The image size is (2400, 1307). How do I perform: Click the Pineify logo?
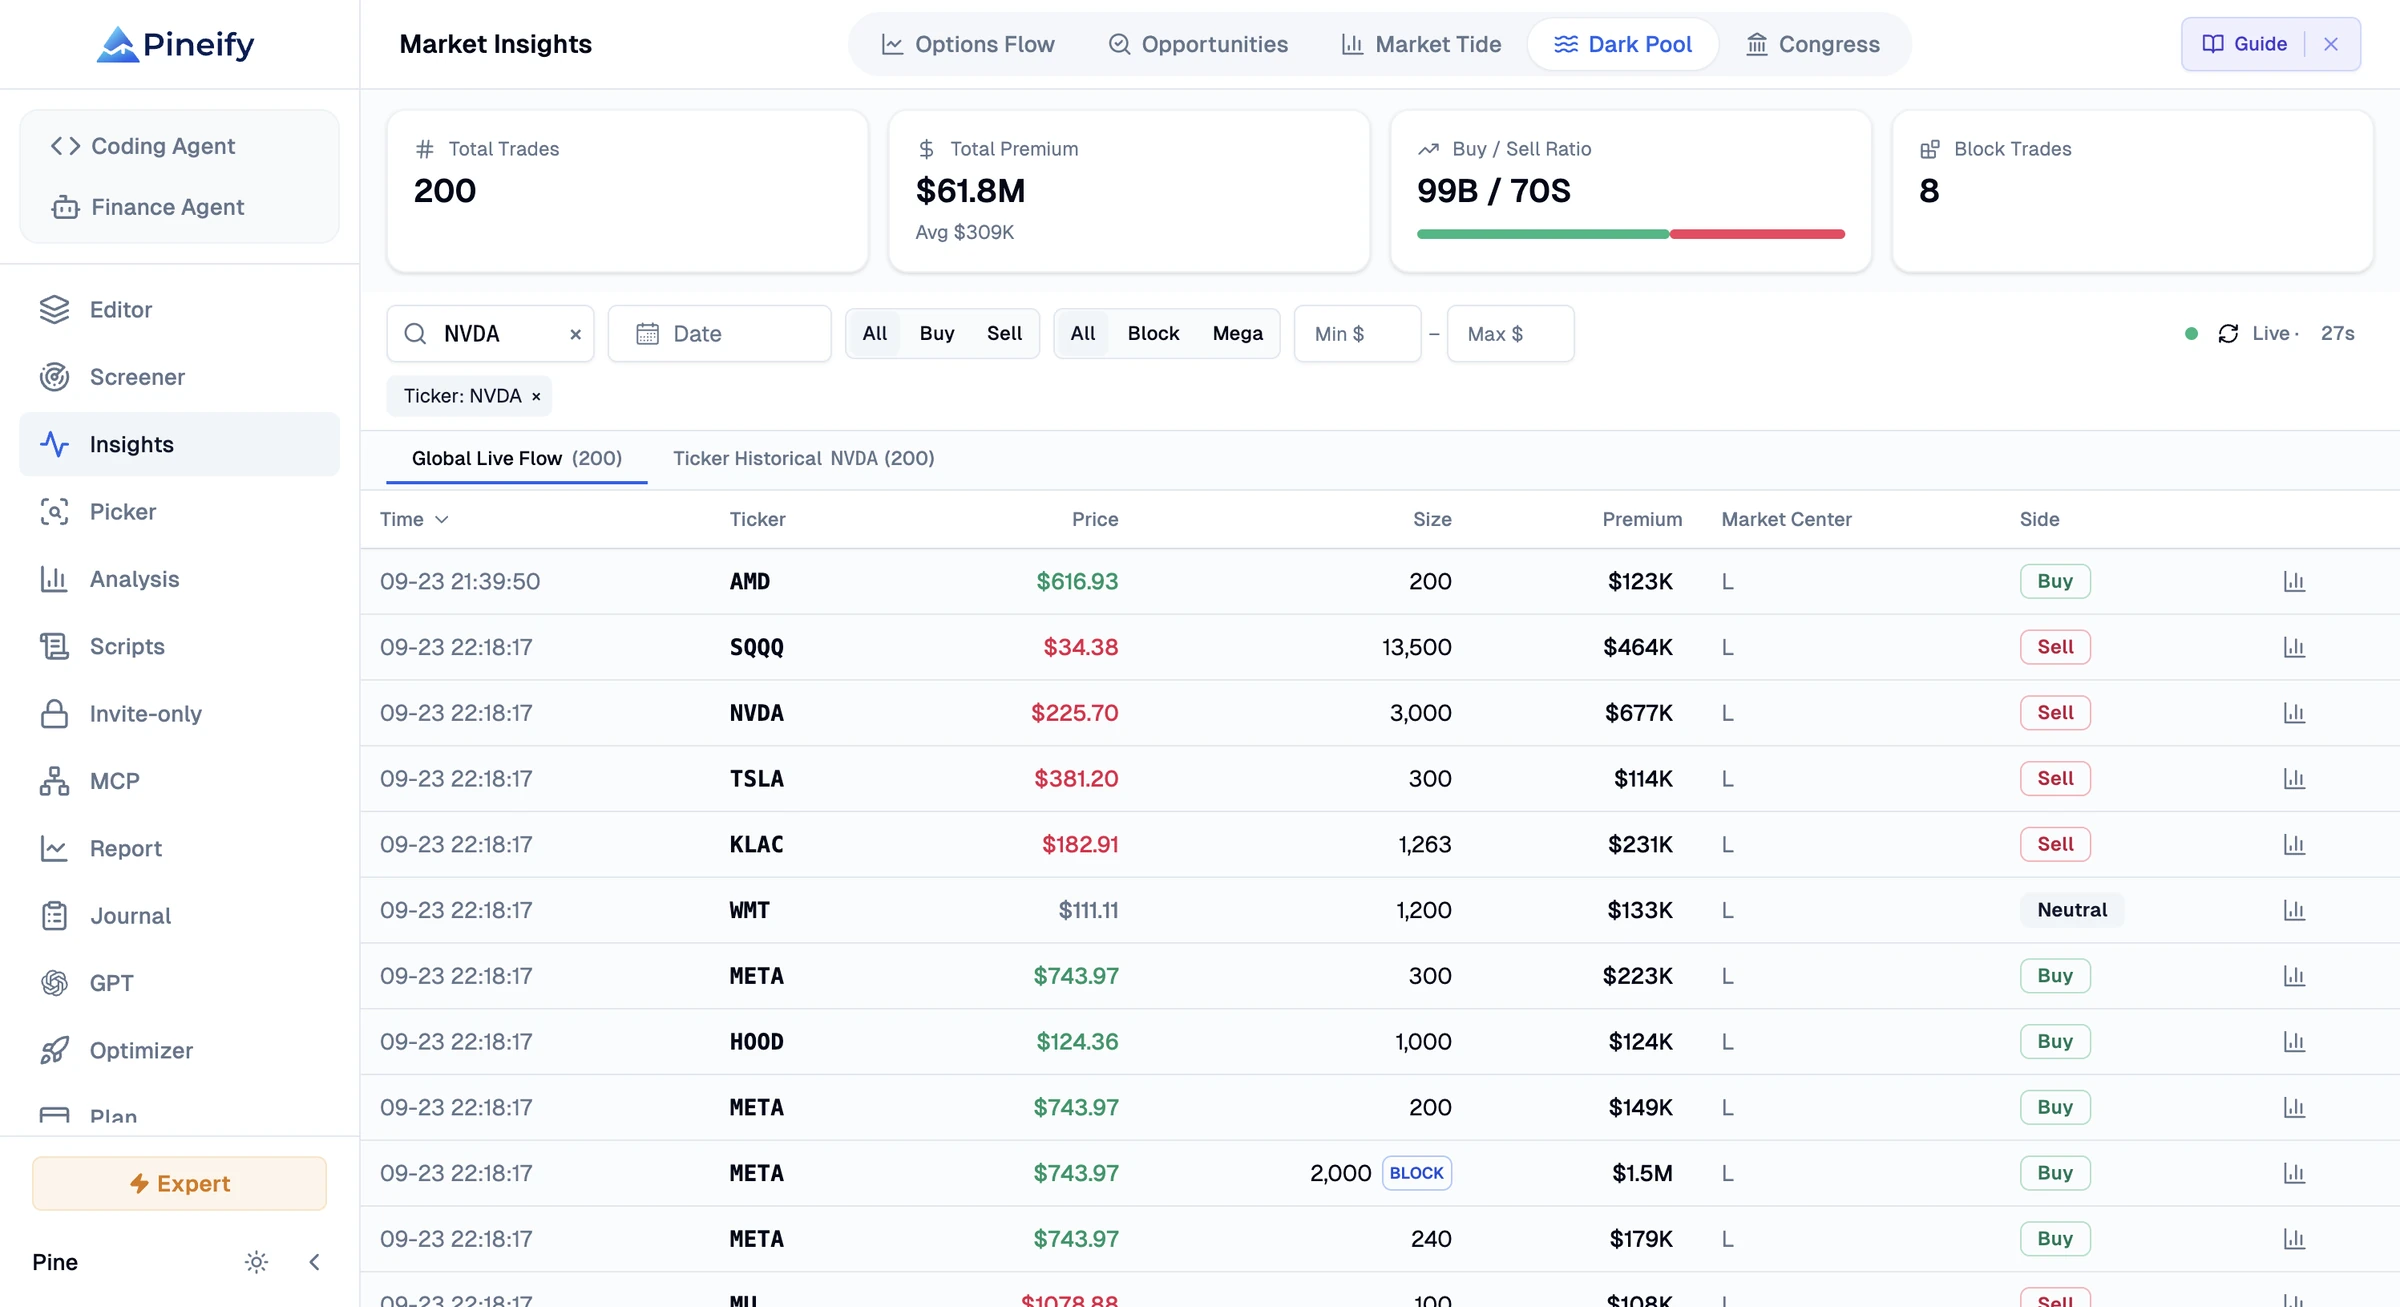(x=176, y=44)
